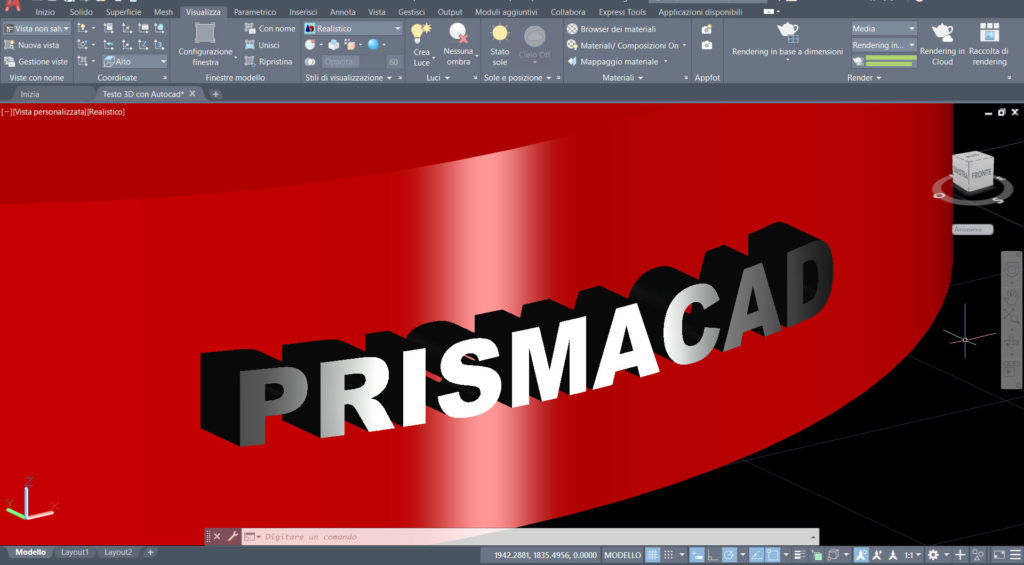Click the customize wrench icon in command line
The image size is (1024, 565).
232,536
